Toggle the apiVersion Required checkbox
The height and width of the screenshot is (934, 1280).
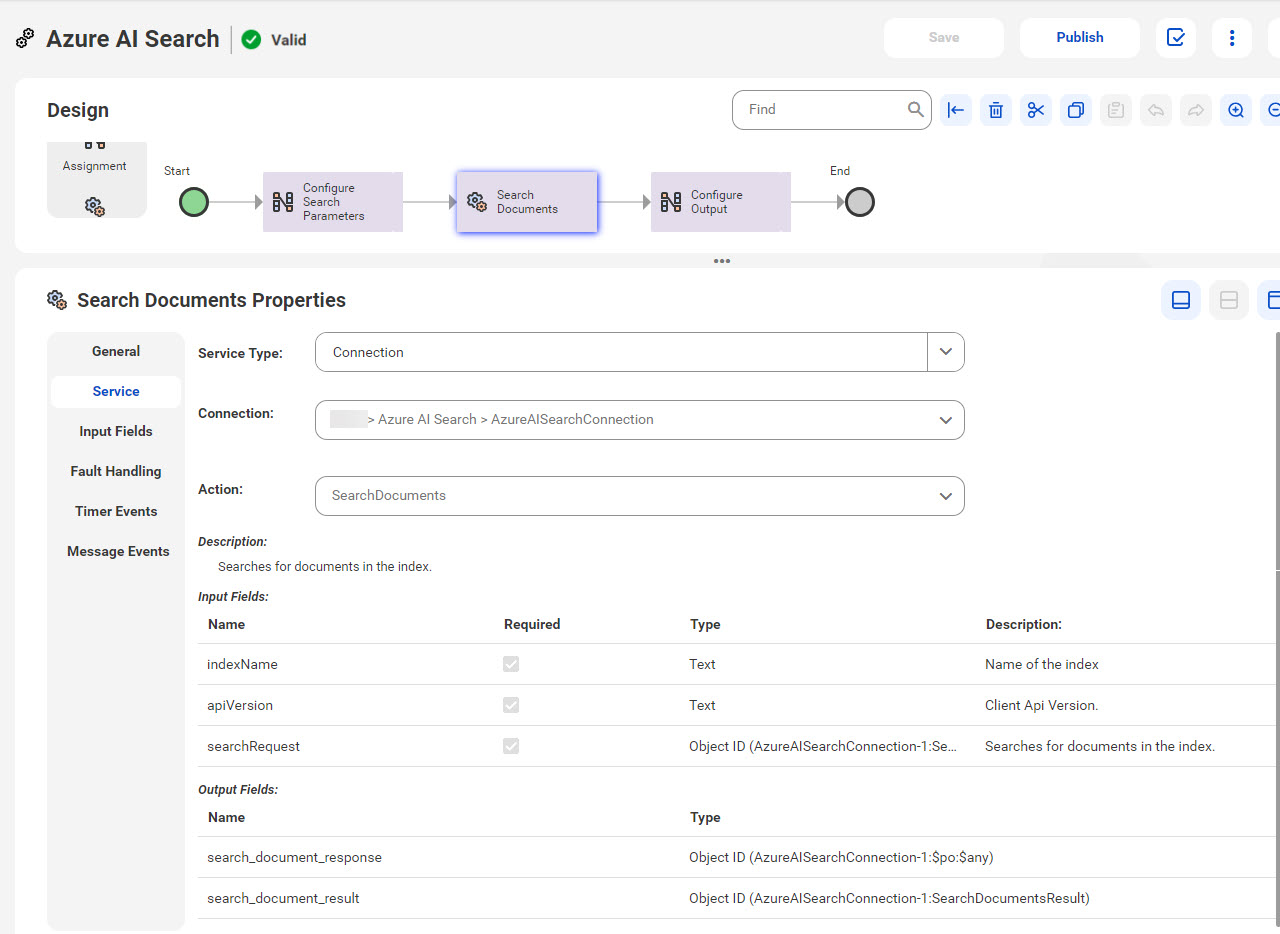[x=511, y=705]
